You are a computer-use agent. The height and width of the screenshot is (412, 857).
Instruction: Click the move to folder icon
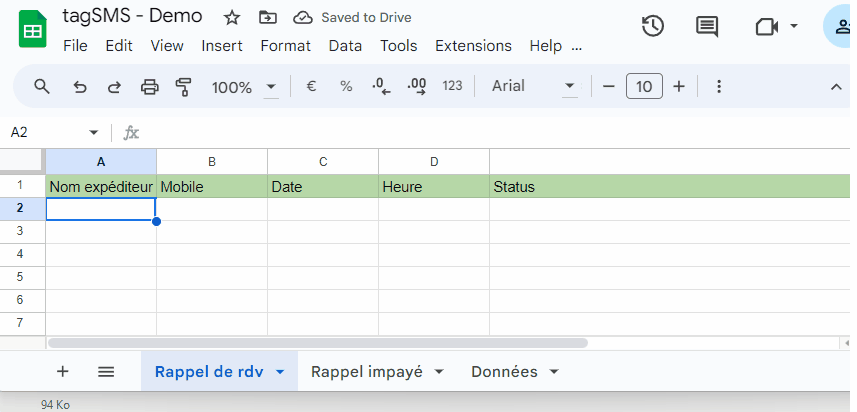(x=267, y=18)
